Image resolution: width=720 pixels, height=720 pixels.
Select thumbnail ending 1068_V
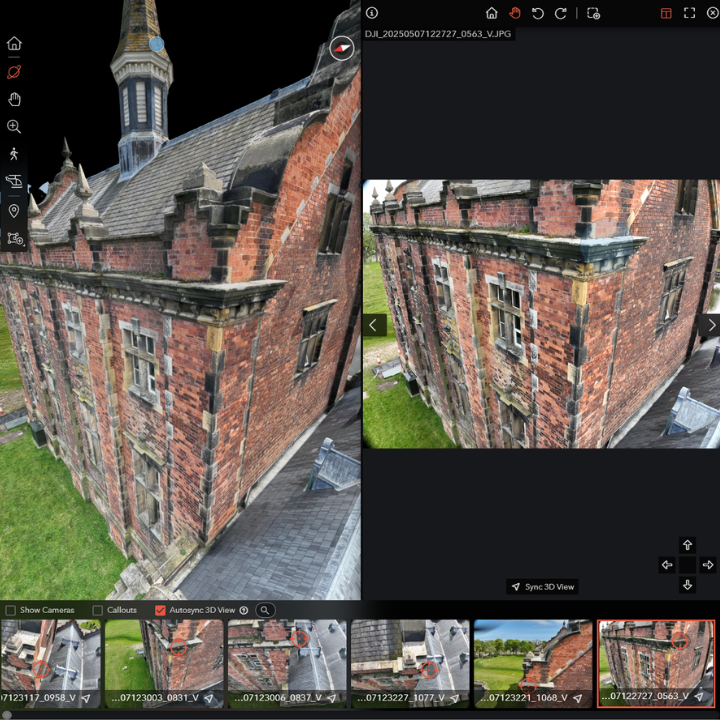point(533,663)
